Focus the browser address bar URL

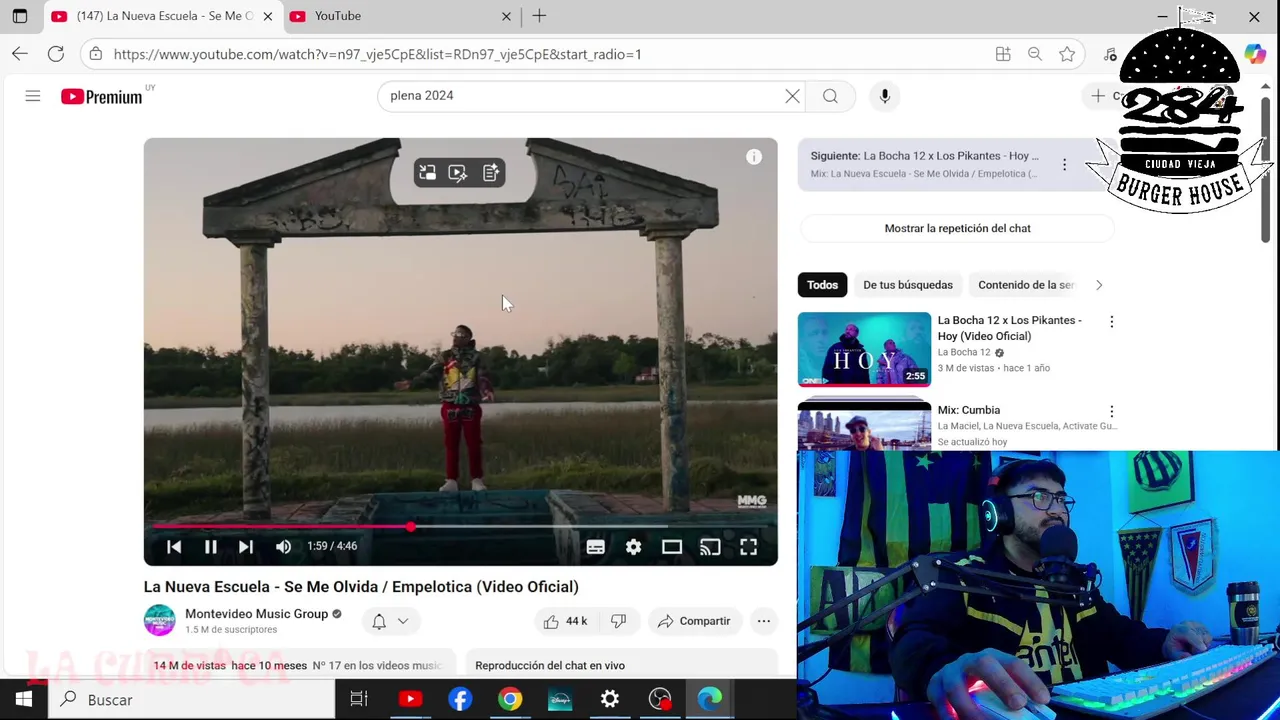coord(377,54)
